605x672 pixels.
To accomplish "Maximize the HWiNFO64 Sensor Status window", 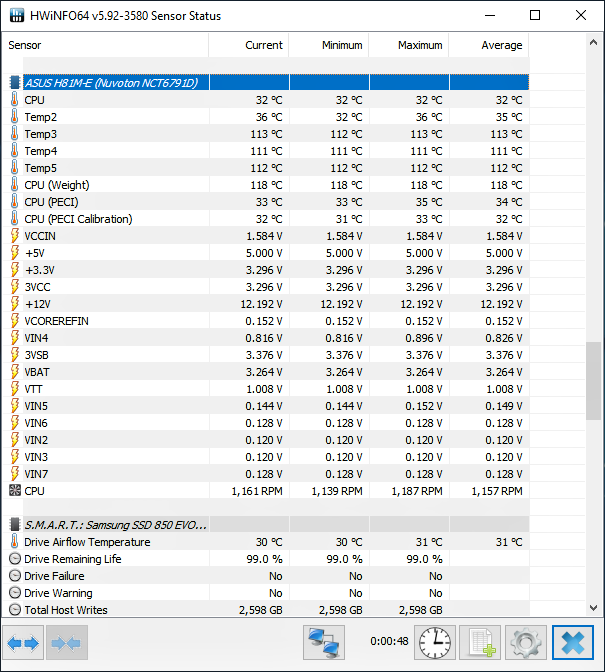I will click(535, 15).
